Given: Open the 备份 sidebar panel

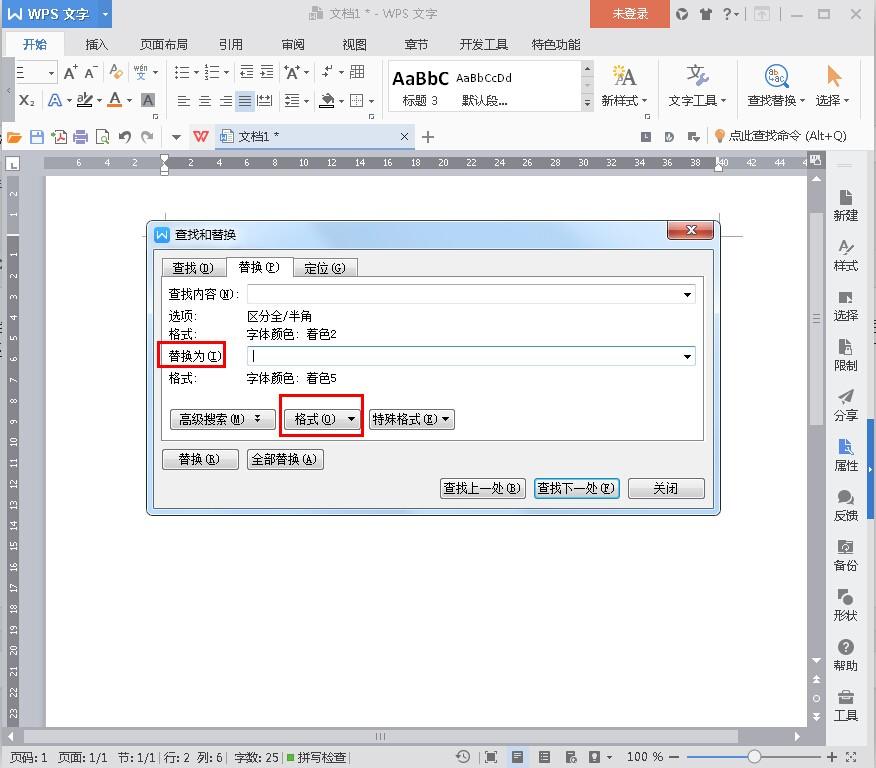Looking at the screenshot, I should 845,555.
